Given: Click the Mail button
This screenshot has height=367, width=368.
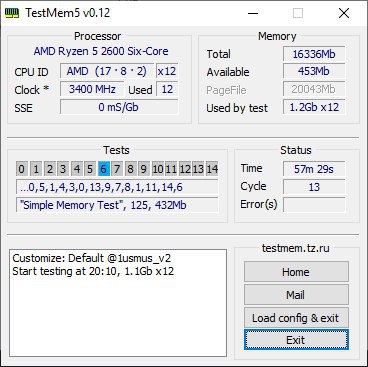Looking at the screenshot, I should pyautogui.click(x=296, y=295).
